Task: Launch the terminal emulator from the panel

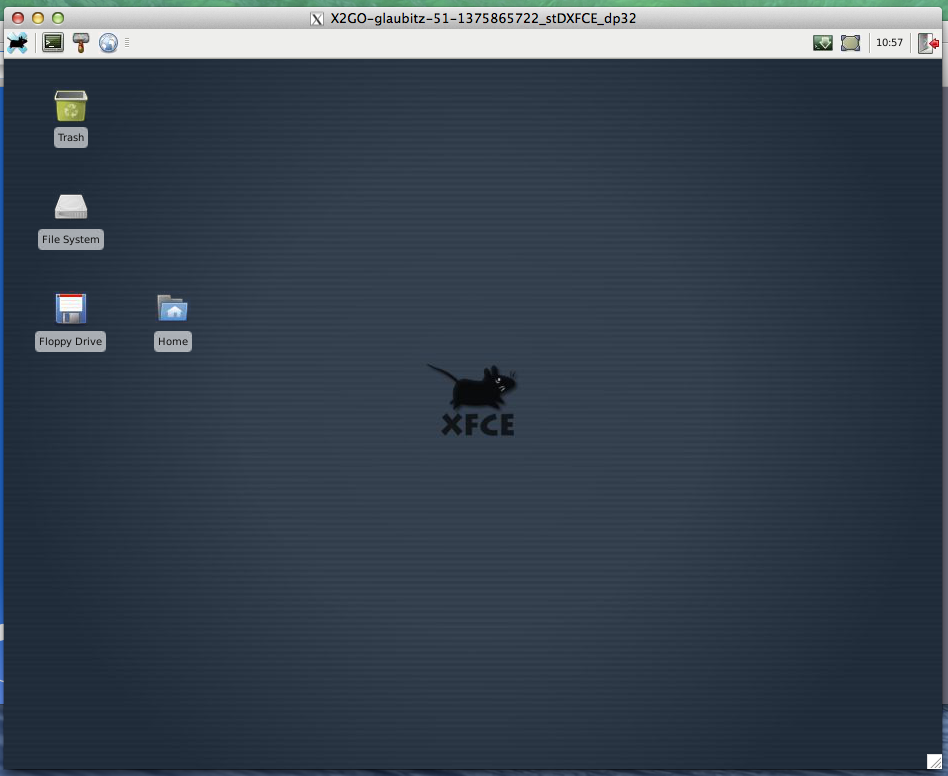Action: [x=53, y=43]
